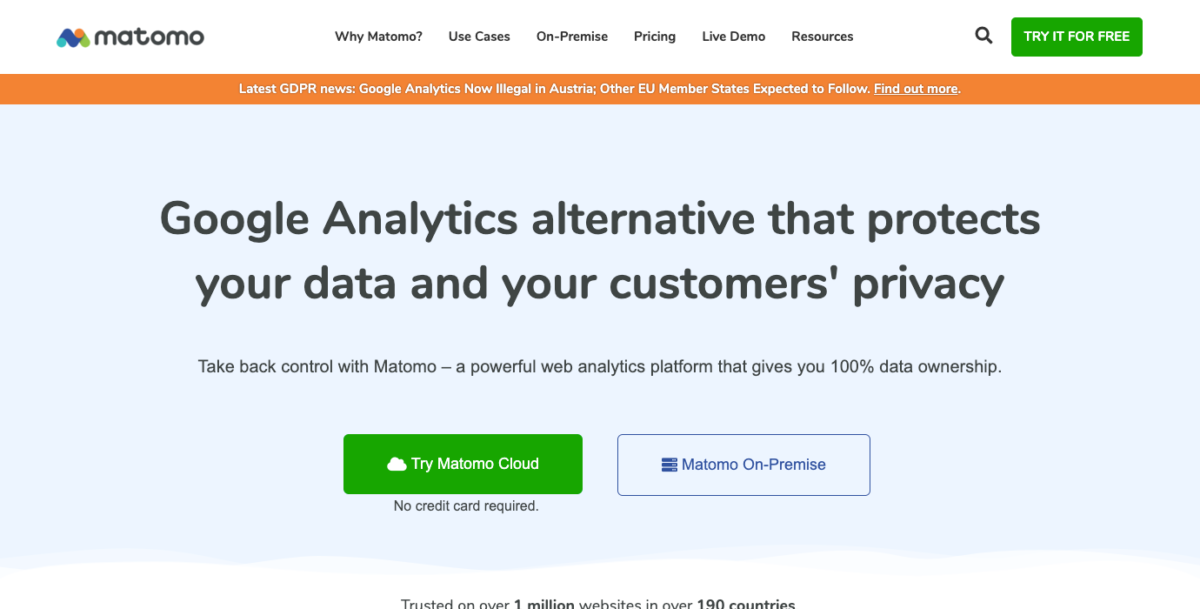
Task: Click the 'No credit card required' note
Action: (x=466, y=506)
